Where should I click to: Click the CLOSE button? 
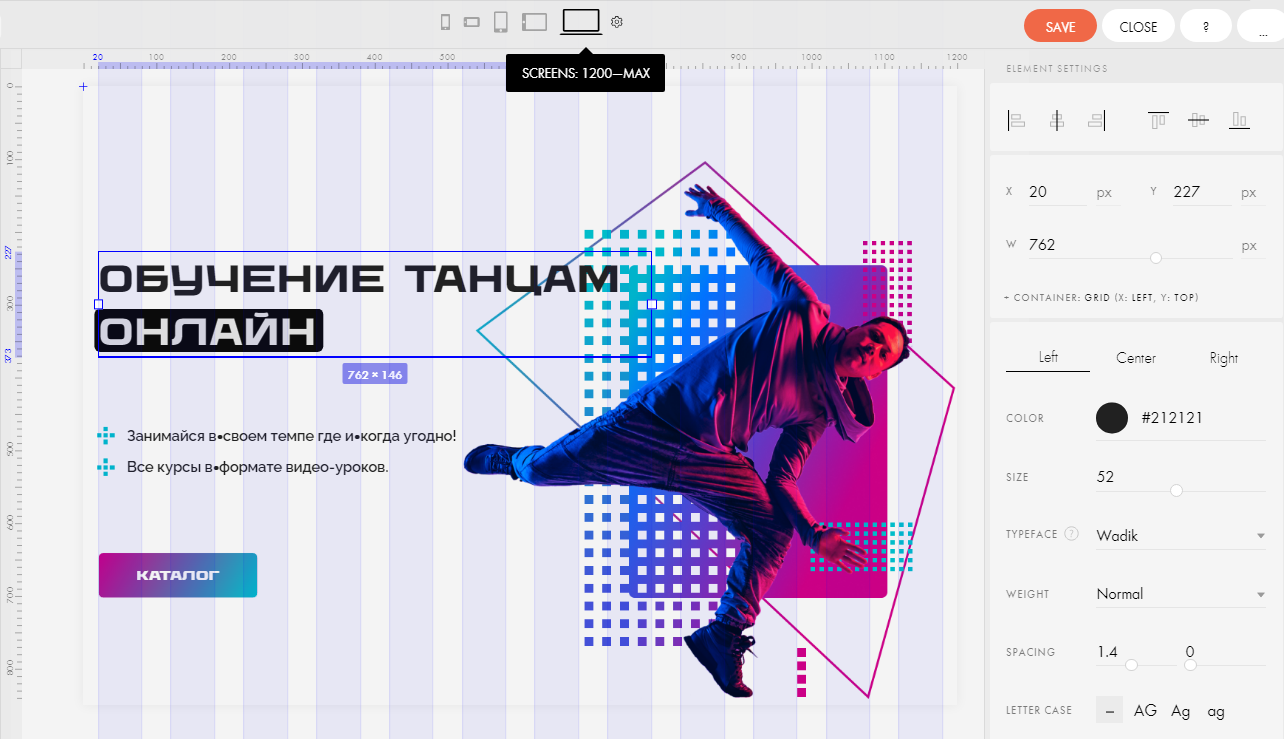click(1138, 27)
